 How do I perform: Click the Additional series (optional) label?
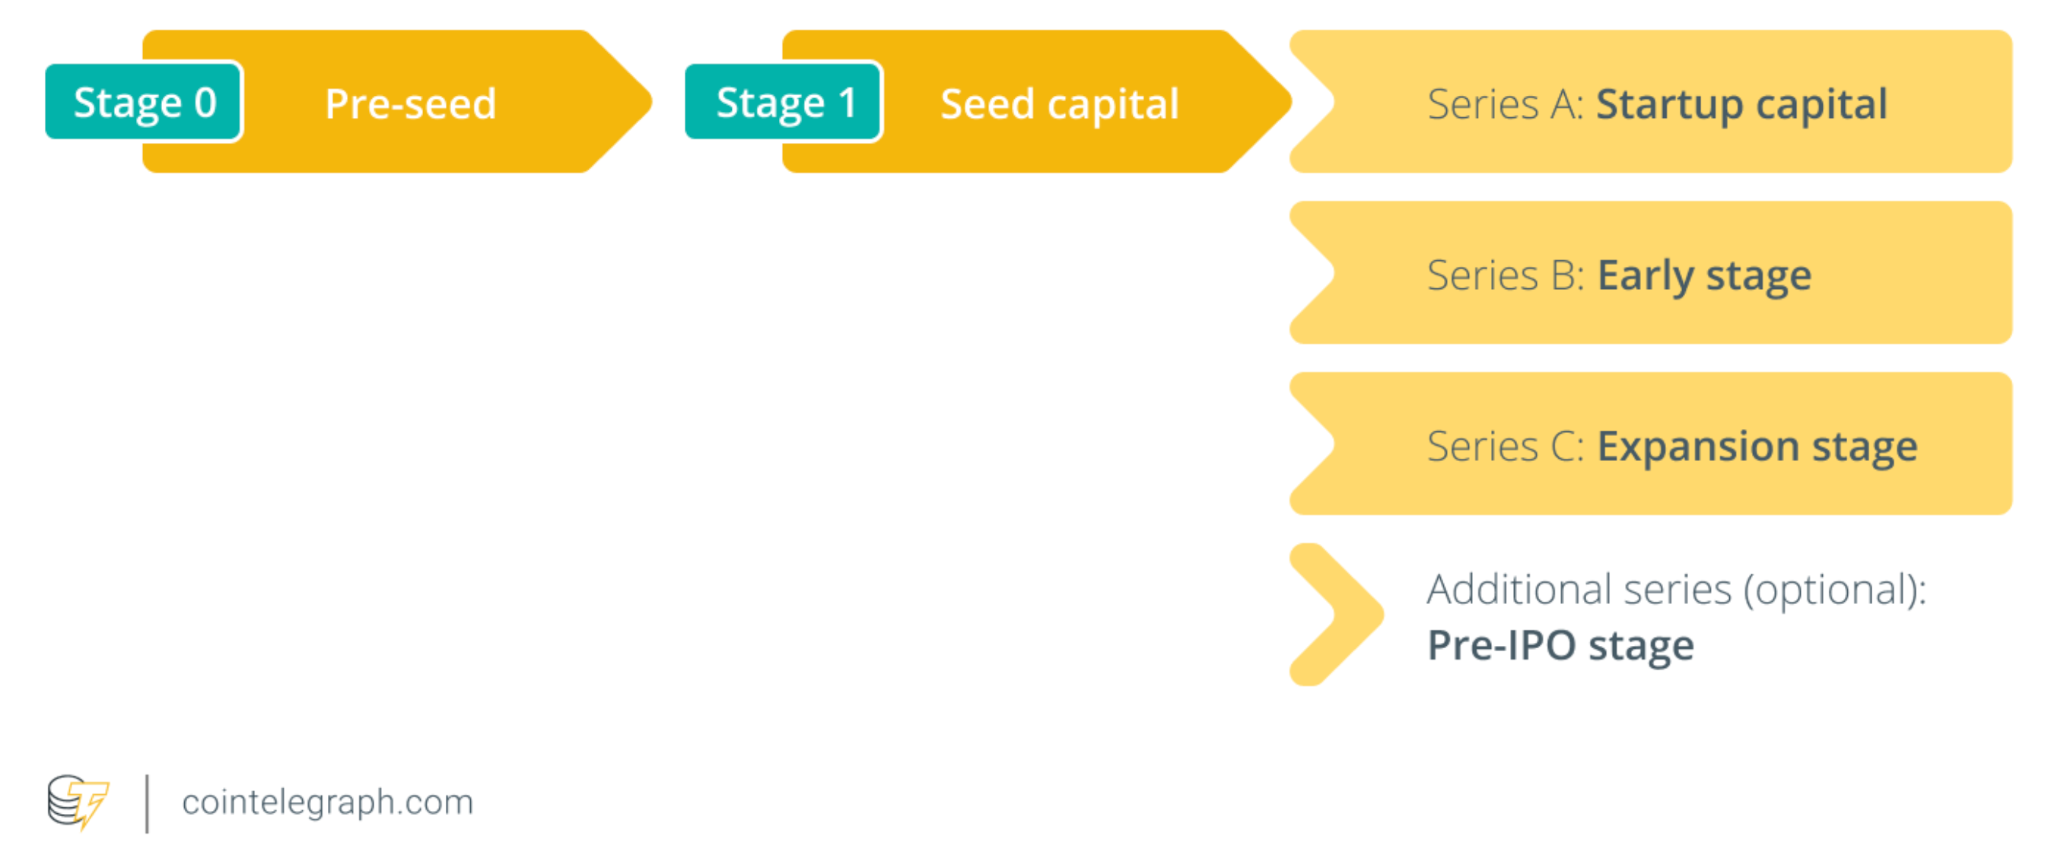(1676, 590)
